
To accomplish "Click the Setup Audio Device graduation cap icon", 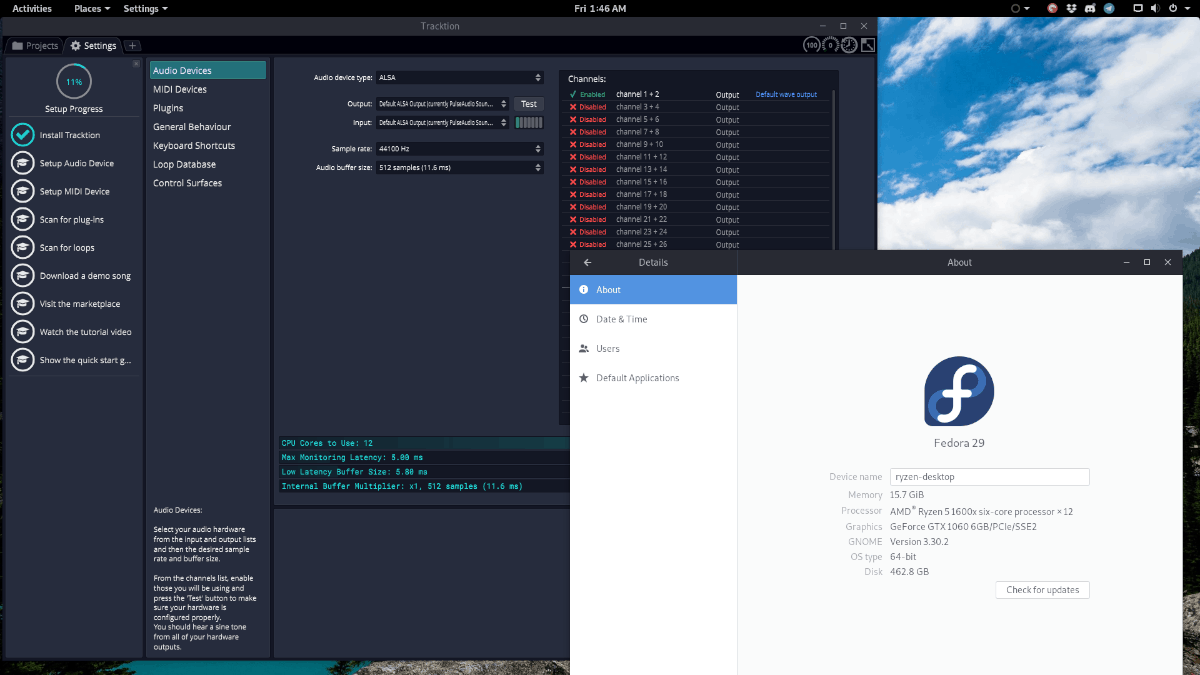I will coord(22,163).
